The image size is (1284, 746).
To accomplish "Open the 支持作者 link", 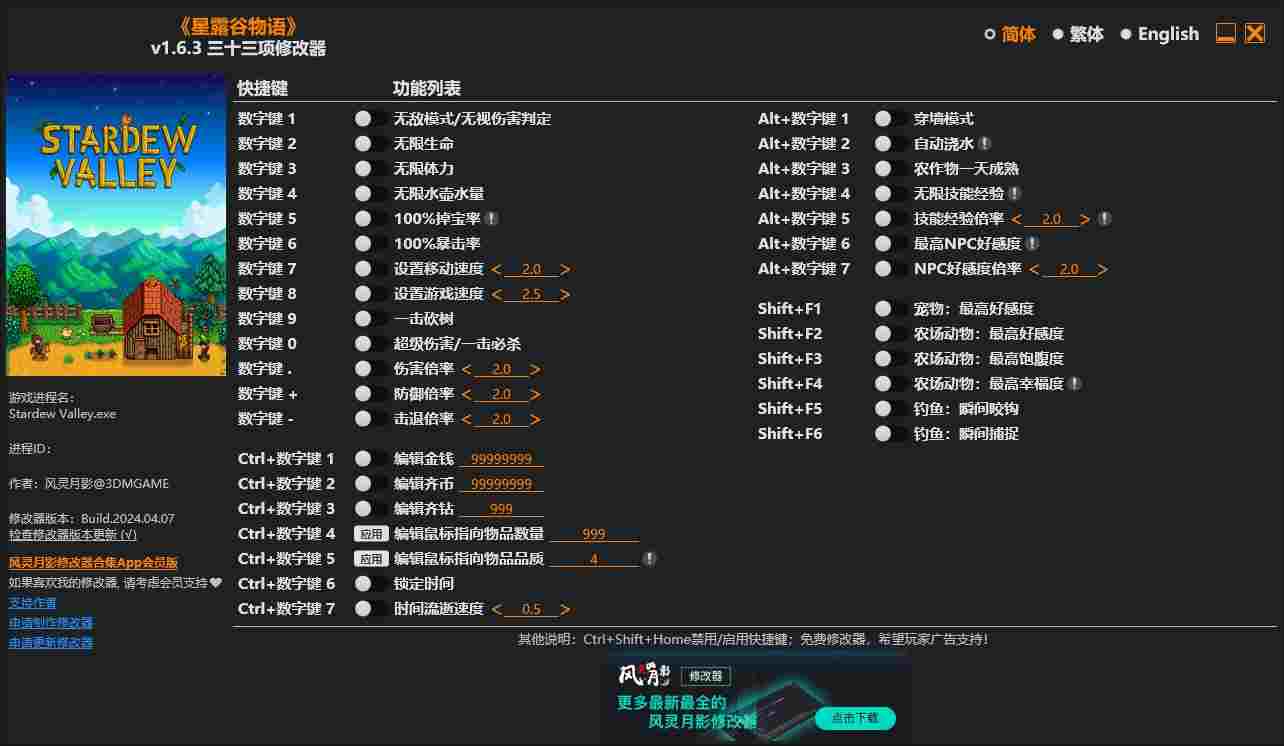I will [33, 603].
